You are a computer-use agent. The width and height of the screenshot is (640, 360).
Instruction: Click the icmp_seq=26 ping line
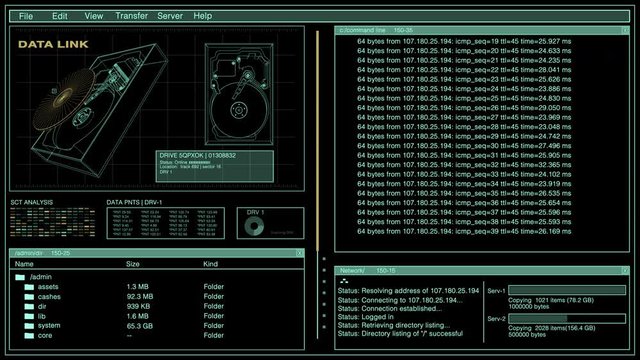tap(464, 108)
